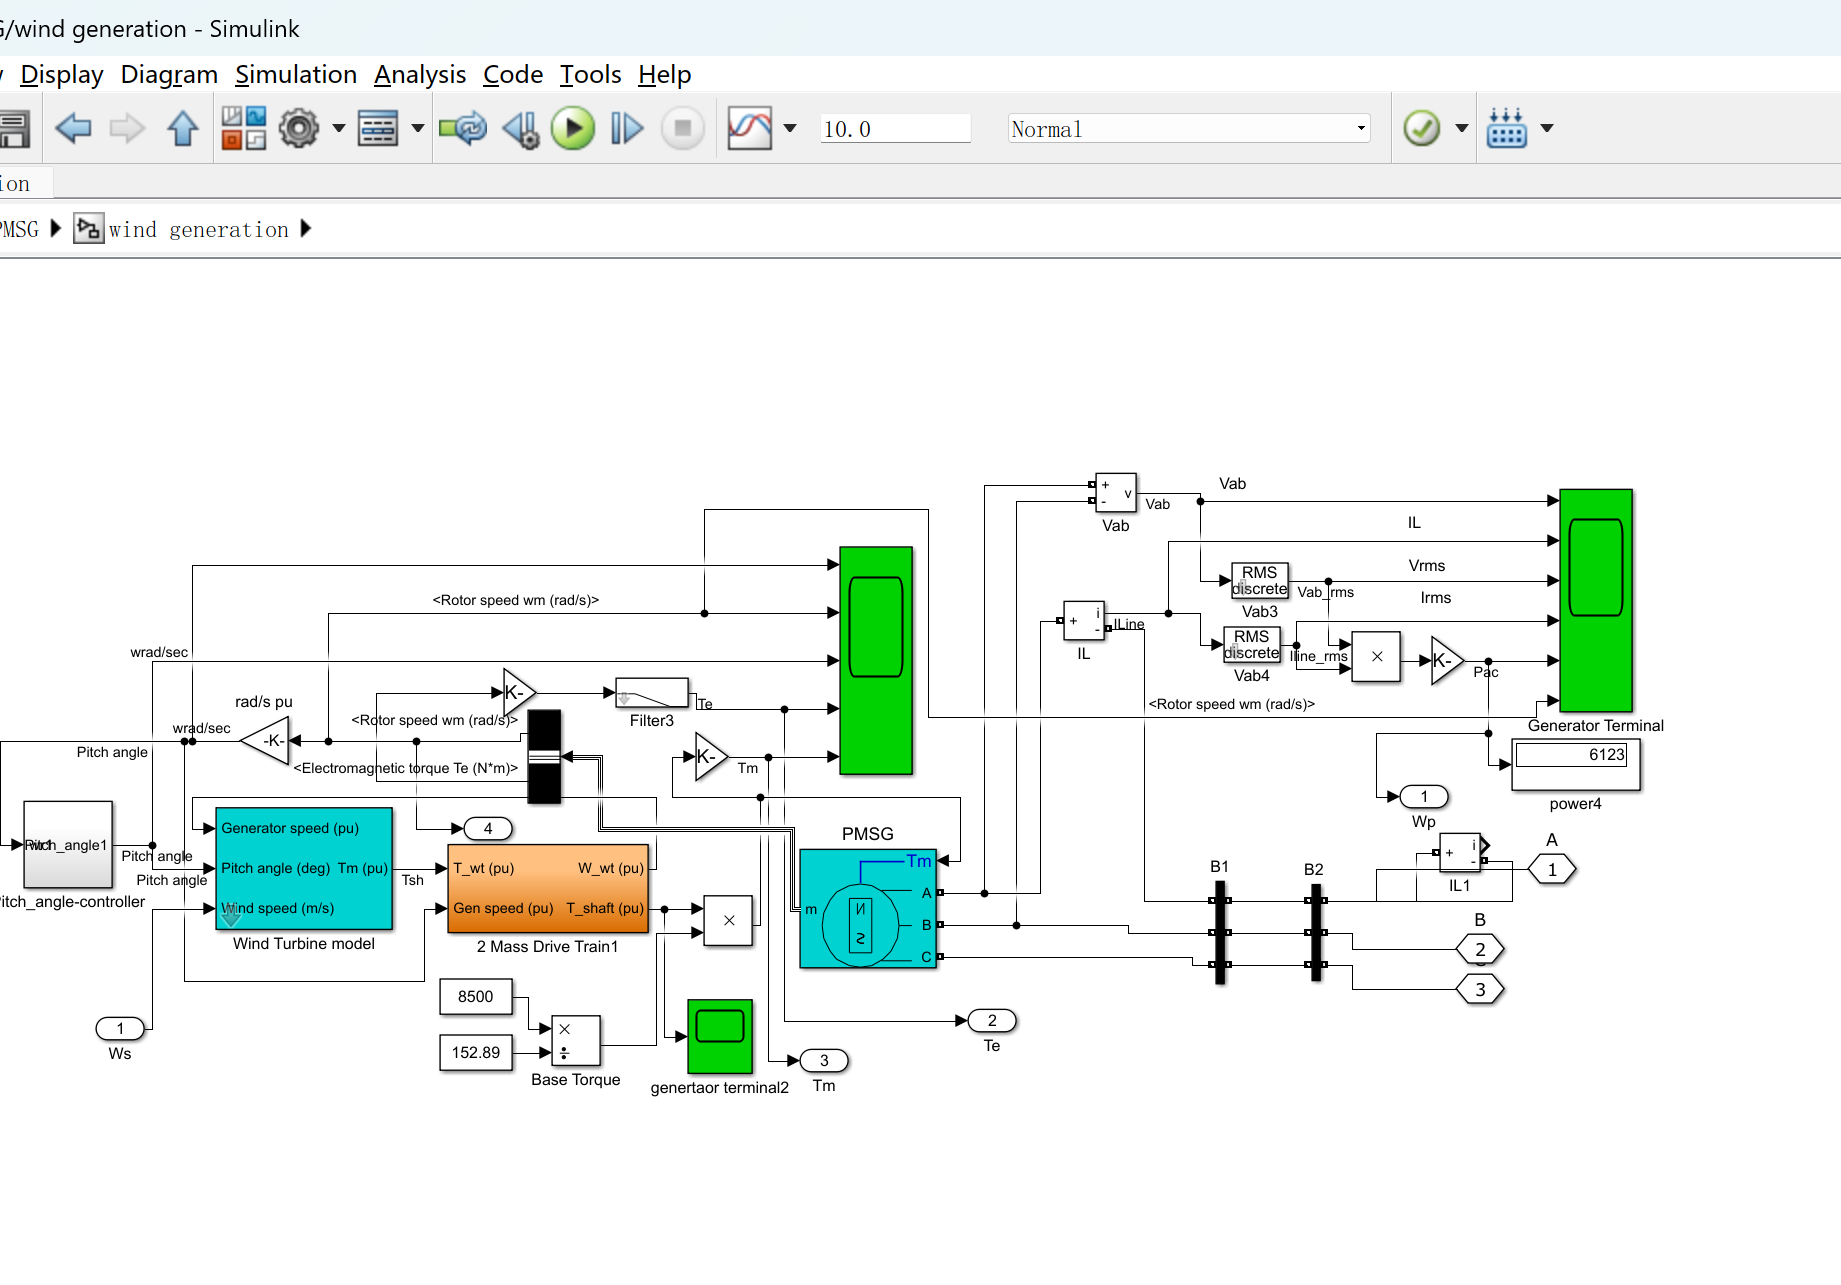Select the Filter3 block
This screenshot has width=1841, height=1285.
(652, 692)
